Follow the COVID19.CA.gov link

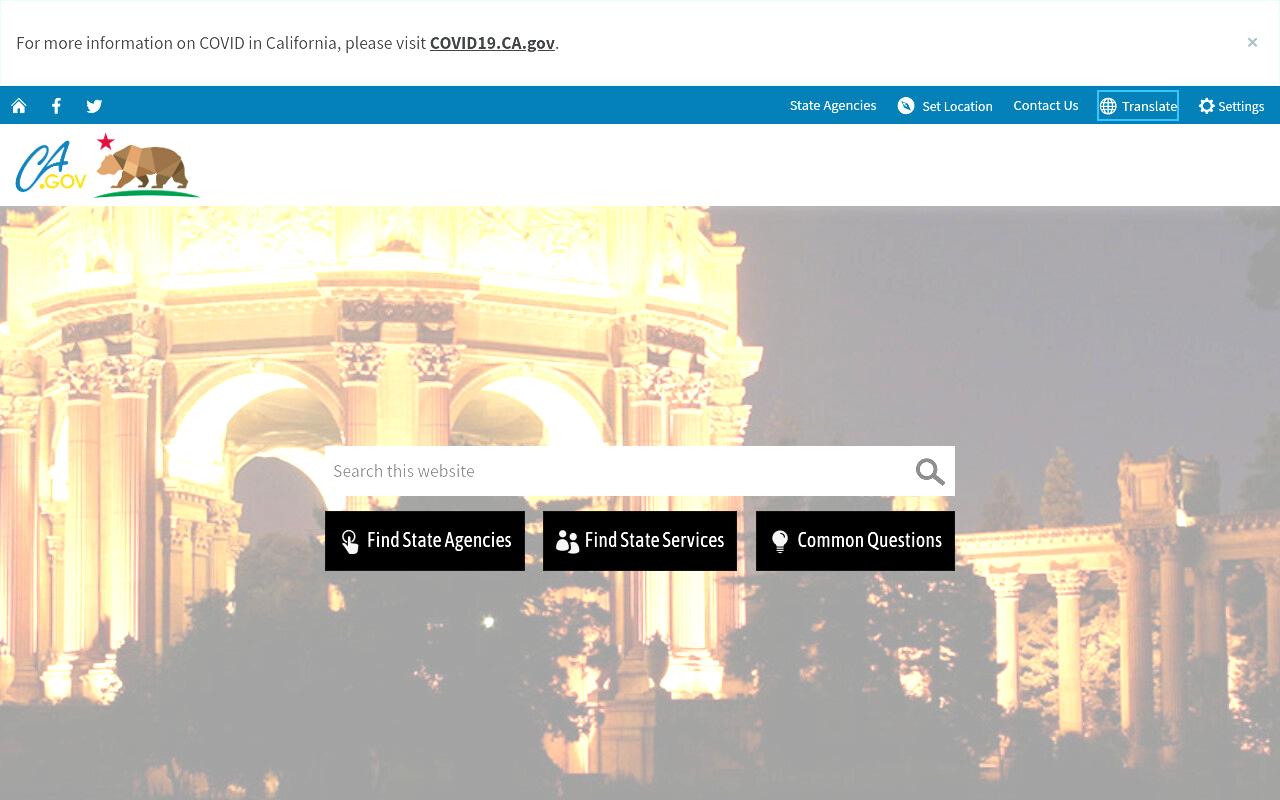[x=492, y=43]
